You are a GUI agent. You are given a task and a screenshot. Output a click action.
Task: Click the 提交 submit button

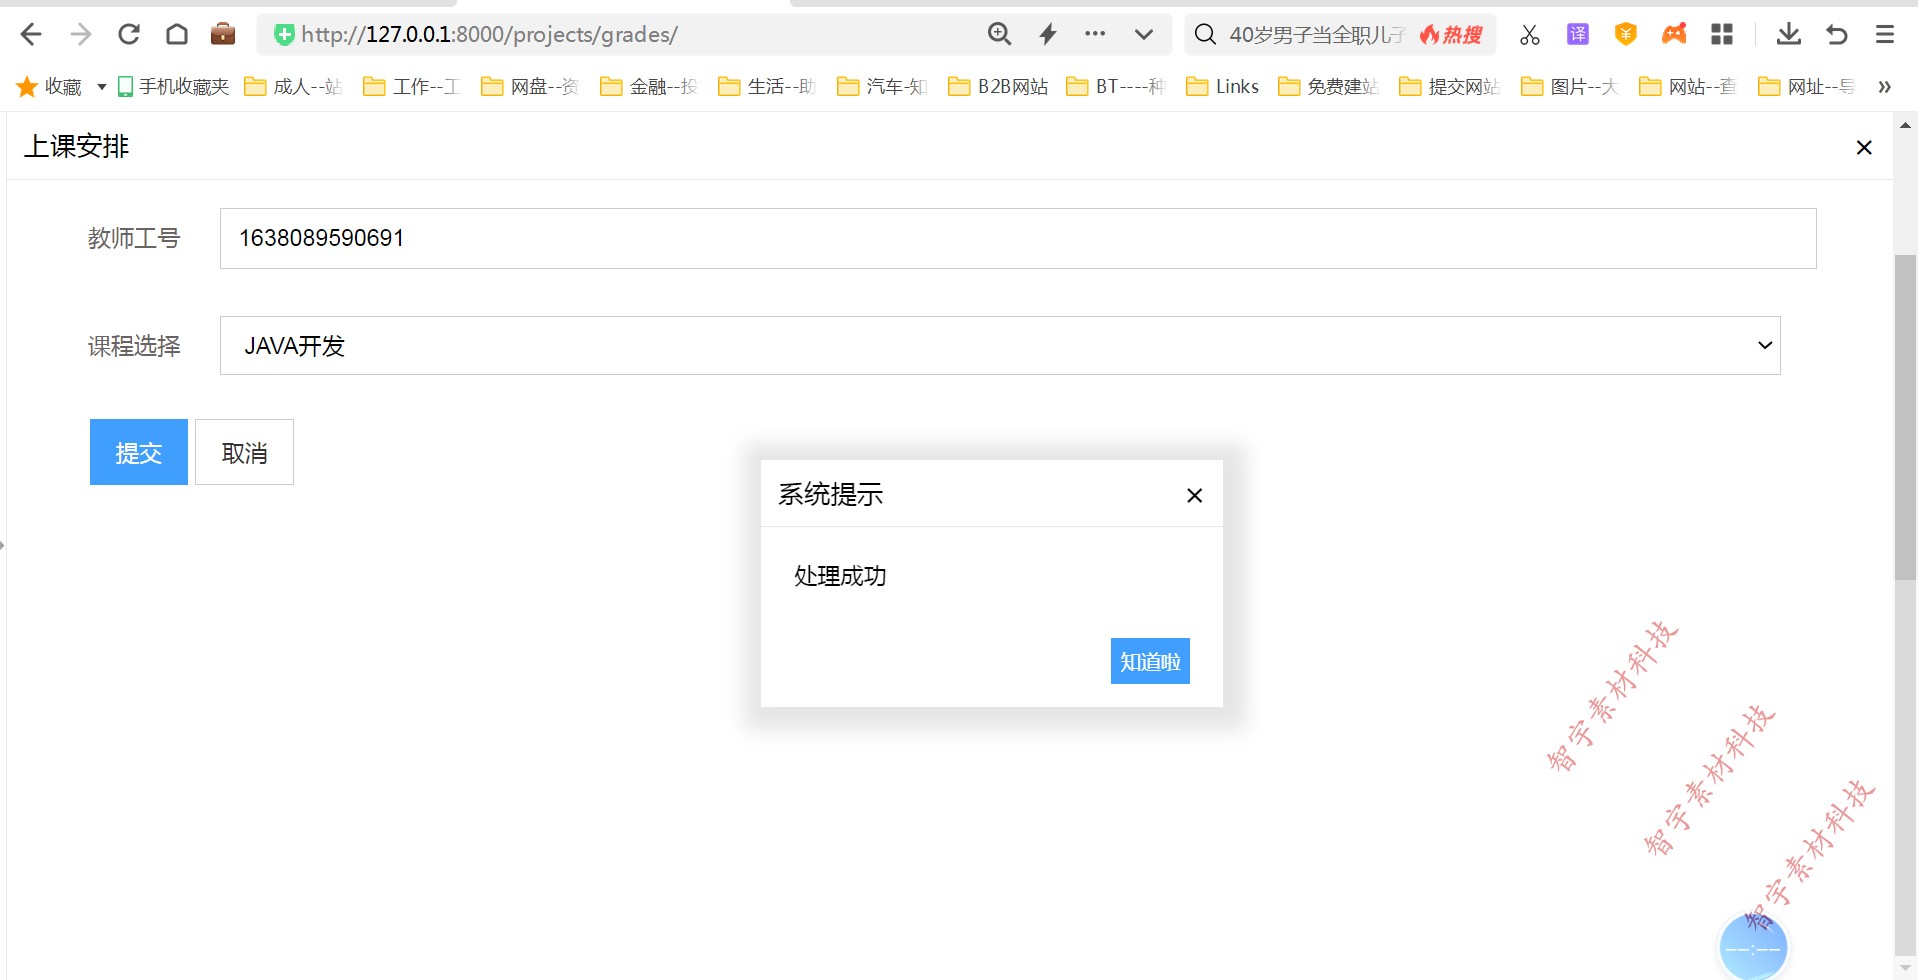point(138,451)
